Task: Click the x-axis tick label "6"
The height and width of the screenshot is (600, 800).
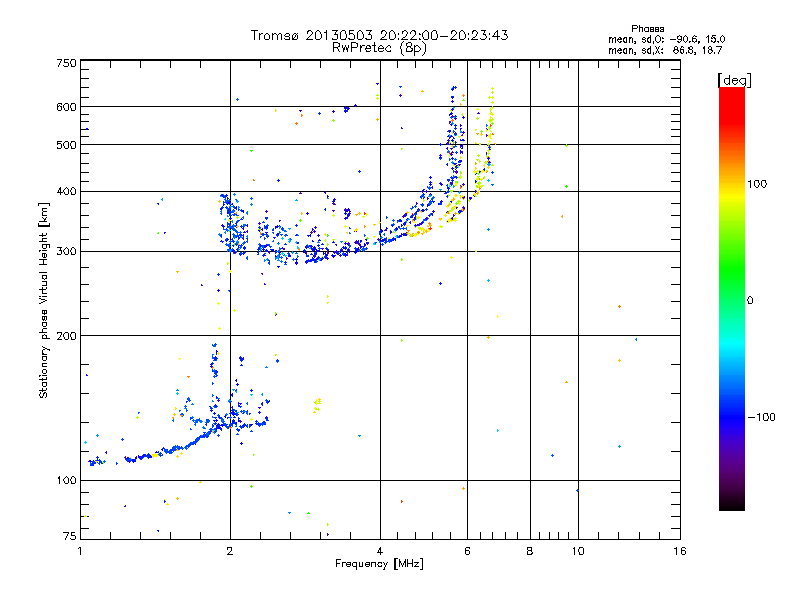Action: tap(467, 551)
